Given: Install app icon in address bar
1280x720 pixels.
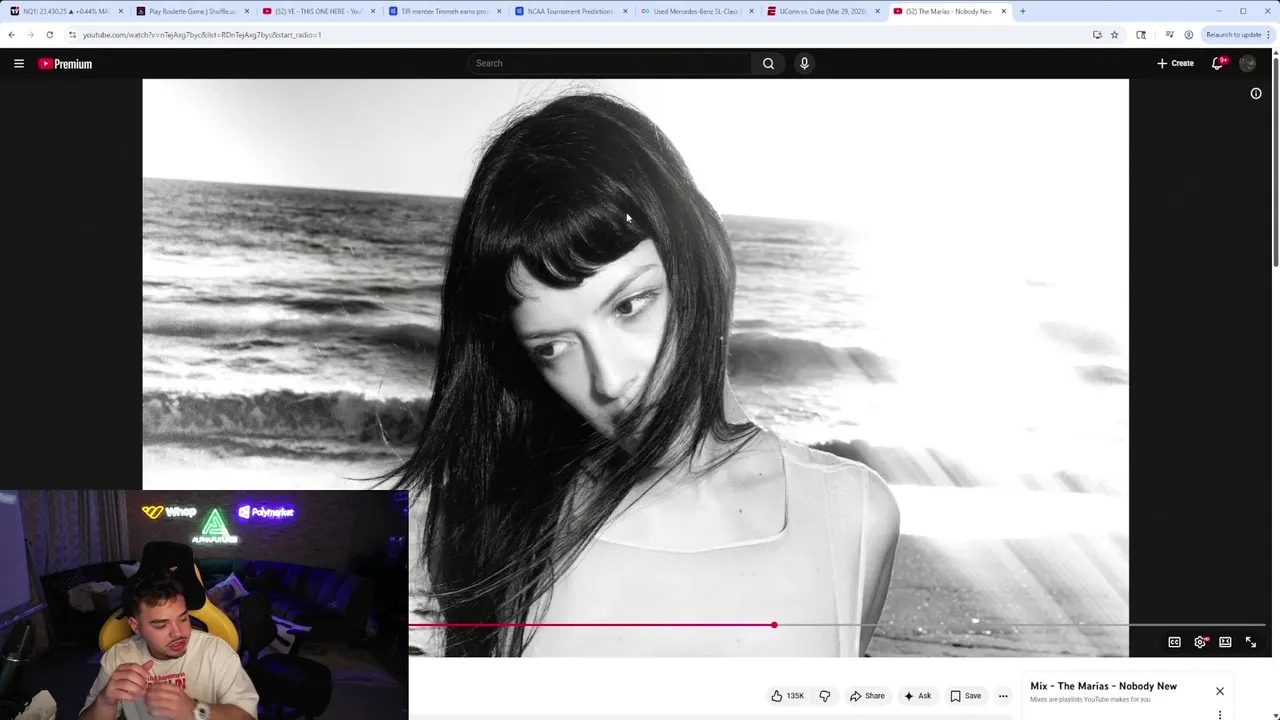Looking at the screenshot, I should pos(1097,34).
